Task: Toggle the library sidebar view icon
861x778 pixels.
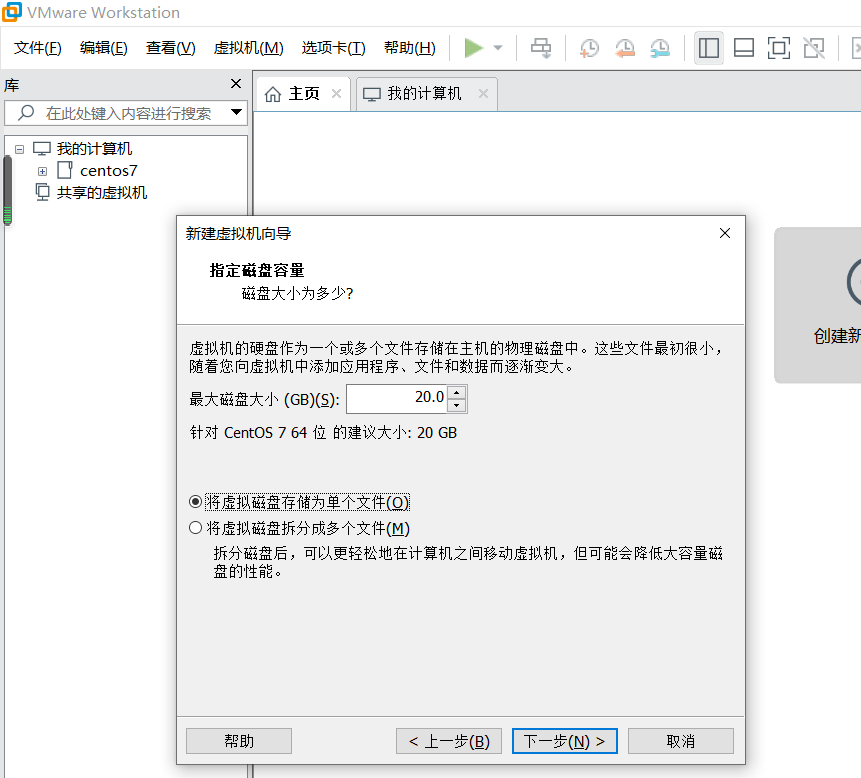Action: pyautogui.click(x=708, y=48)
